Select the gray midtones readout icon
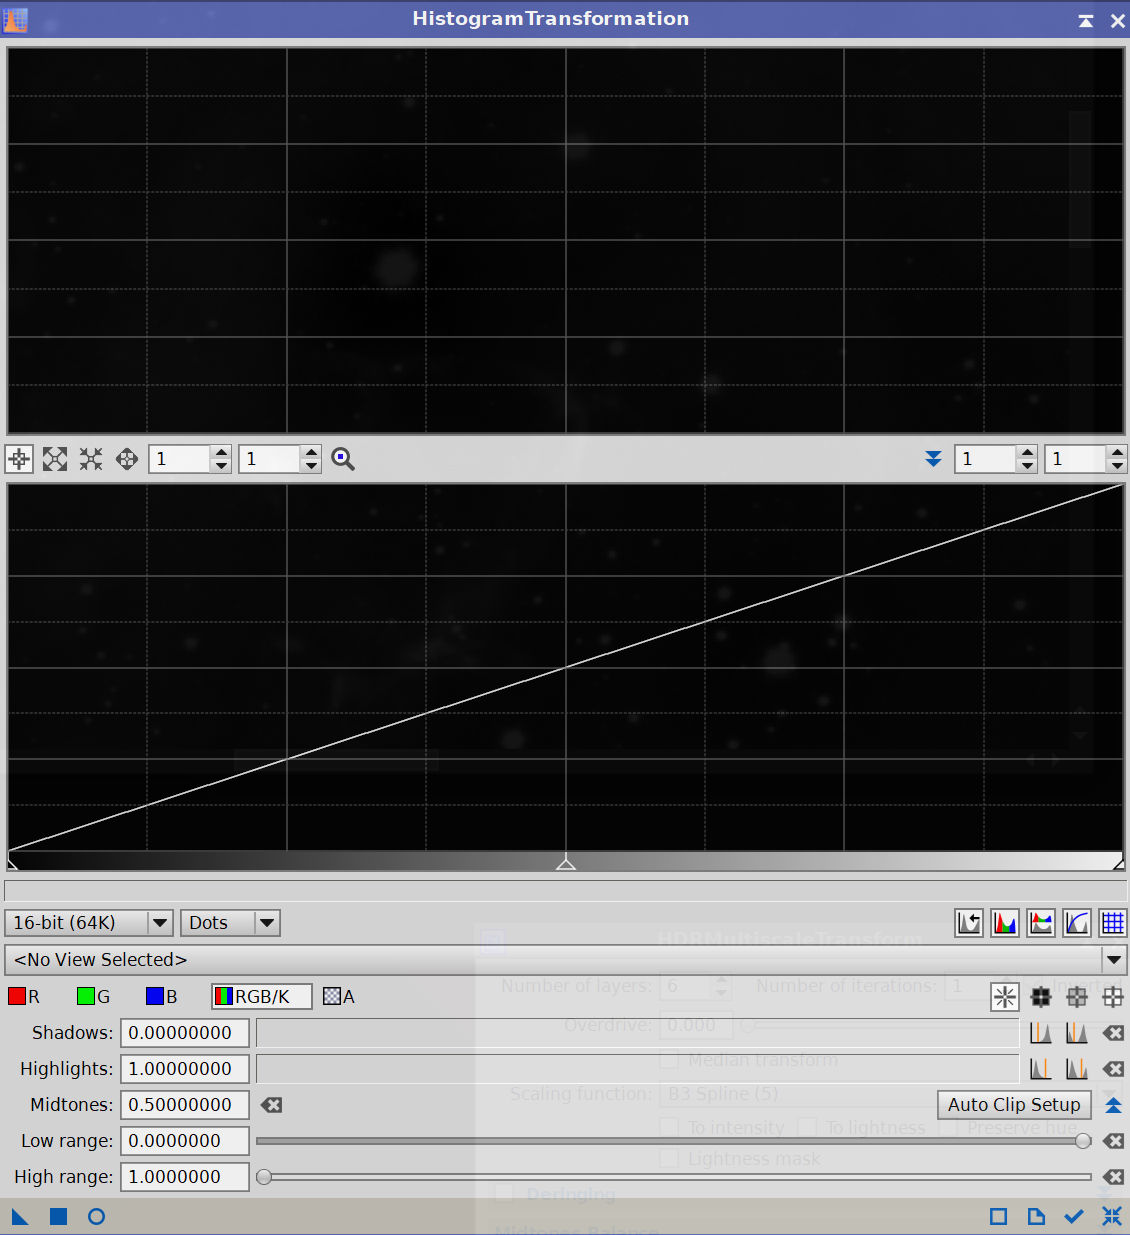This screenshot has height=1235, width=1130. [x=1077, y=997]
